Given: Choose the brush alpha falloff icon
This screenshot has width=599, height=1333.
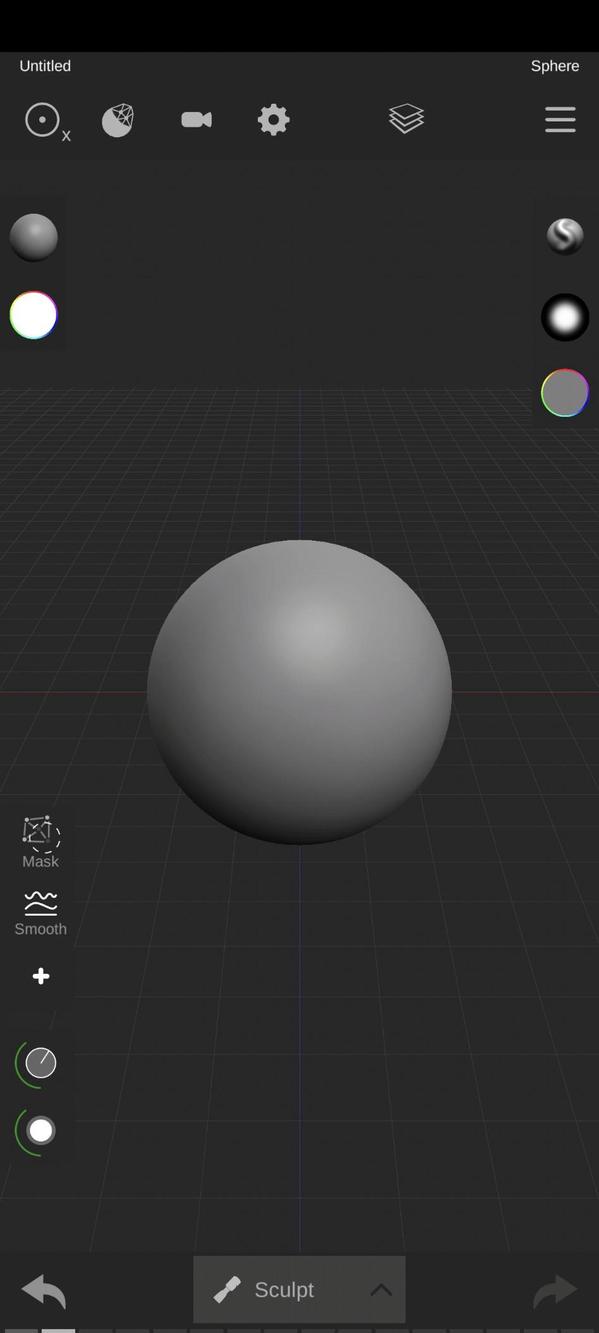Looking at the screenshot, I should point(565,318).
